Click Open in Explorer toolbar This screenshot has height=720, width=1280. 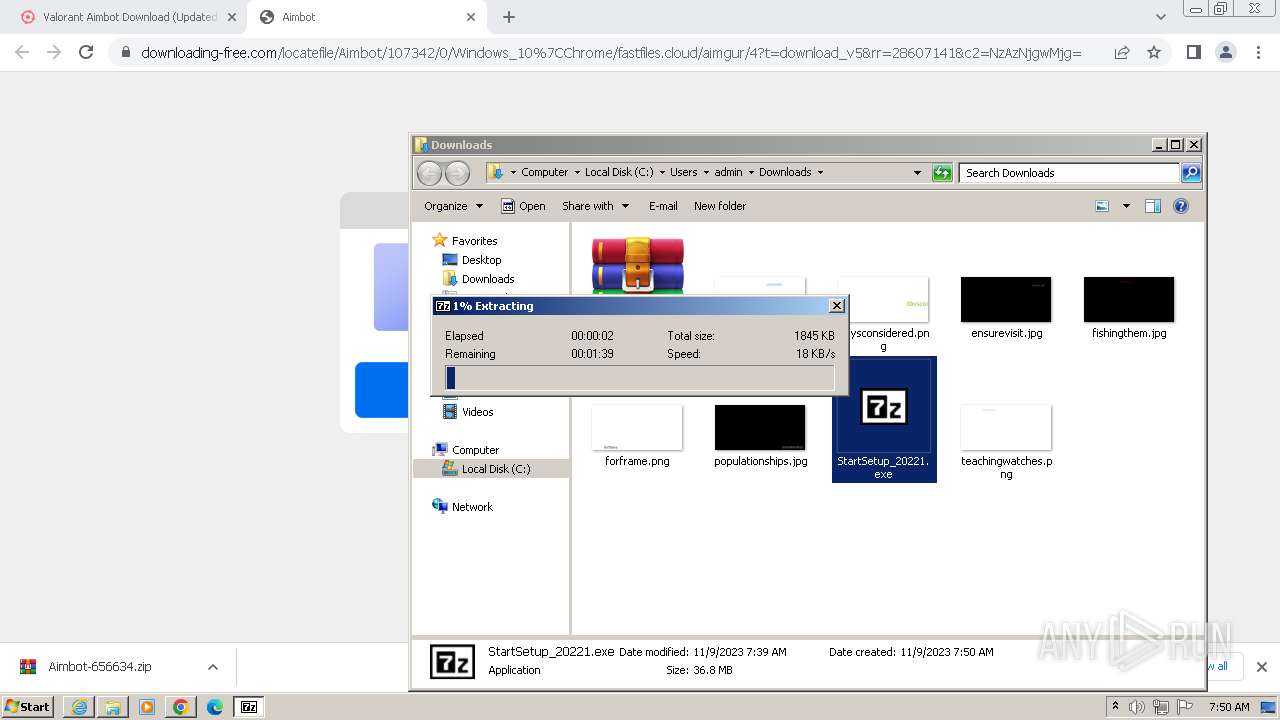[x=523, y=206]
